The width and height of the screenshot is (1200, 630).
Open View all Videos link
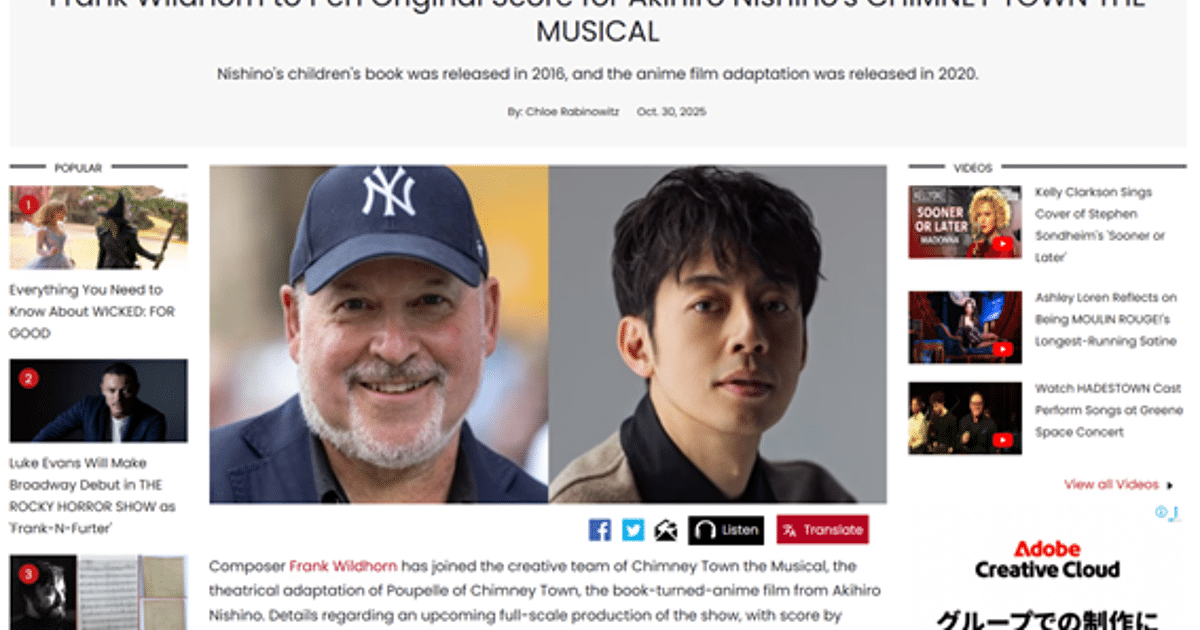coord(1111,484)
